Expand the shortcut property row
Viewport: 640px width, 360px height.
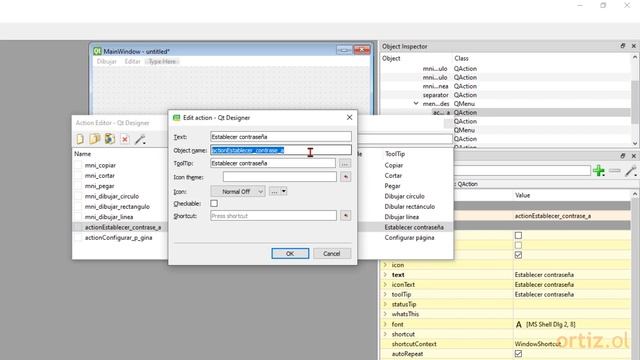coord(385,334)
